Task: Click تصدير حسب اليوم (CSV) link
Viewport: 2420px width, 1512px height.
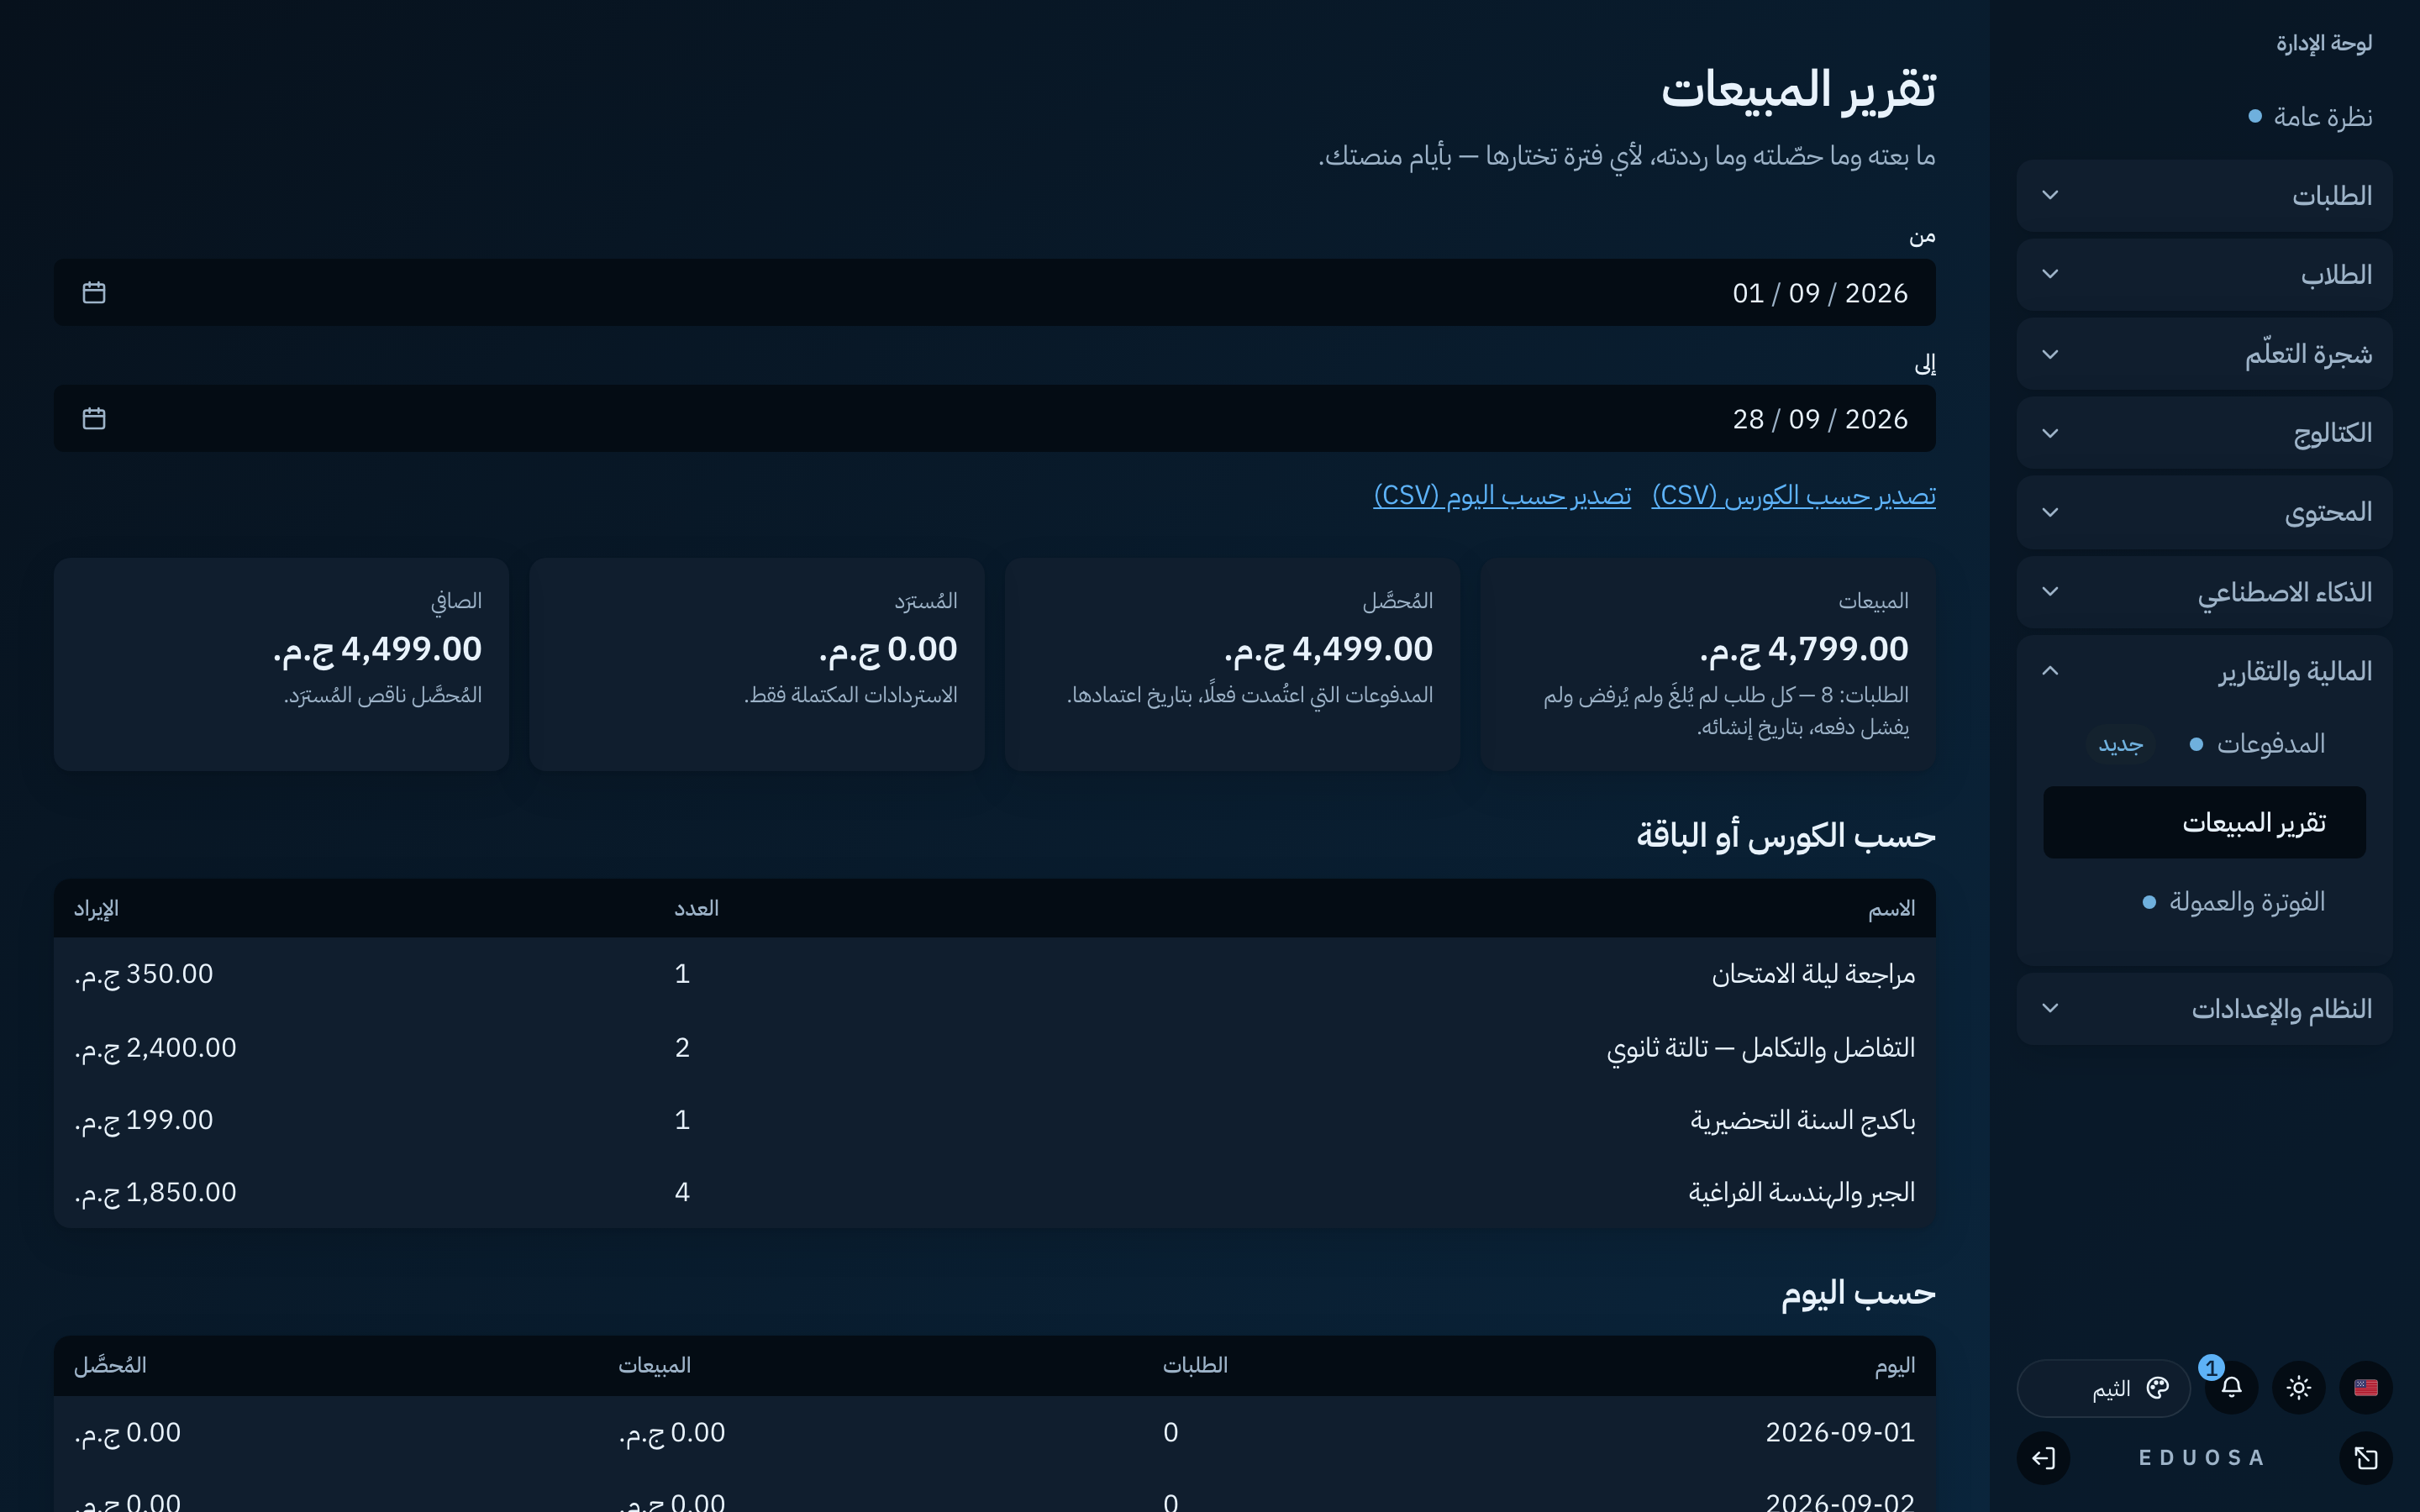Action: pyautogui.click(x=1502, y=495)
